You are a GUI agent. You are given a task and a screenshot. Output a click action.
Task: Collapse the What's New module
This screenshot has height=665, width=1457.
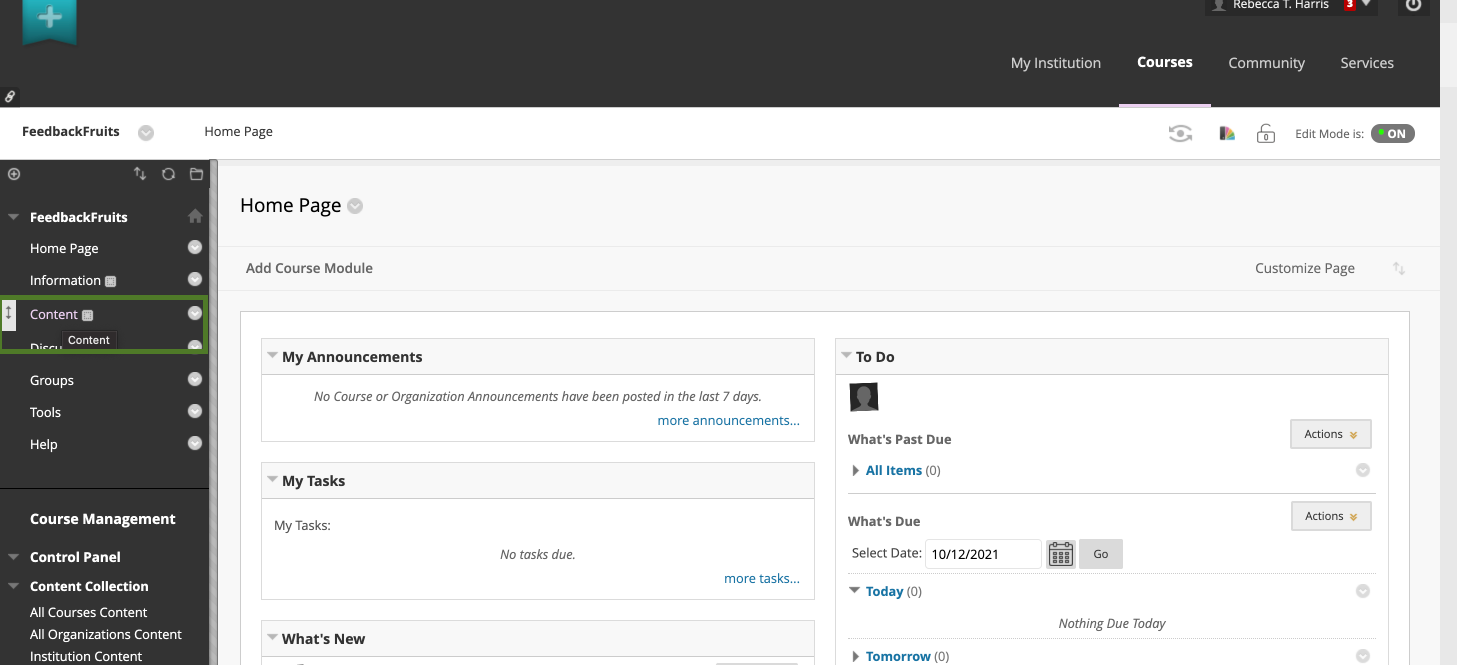[x=272, y=638]
